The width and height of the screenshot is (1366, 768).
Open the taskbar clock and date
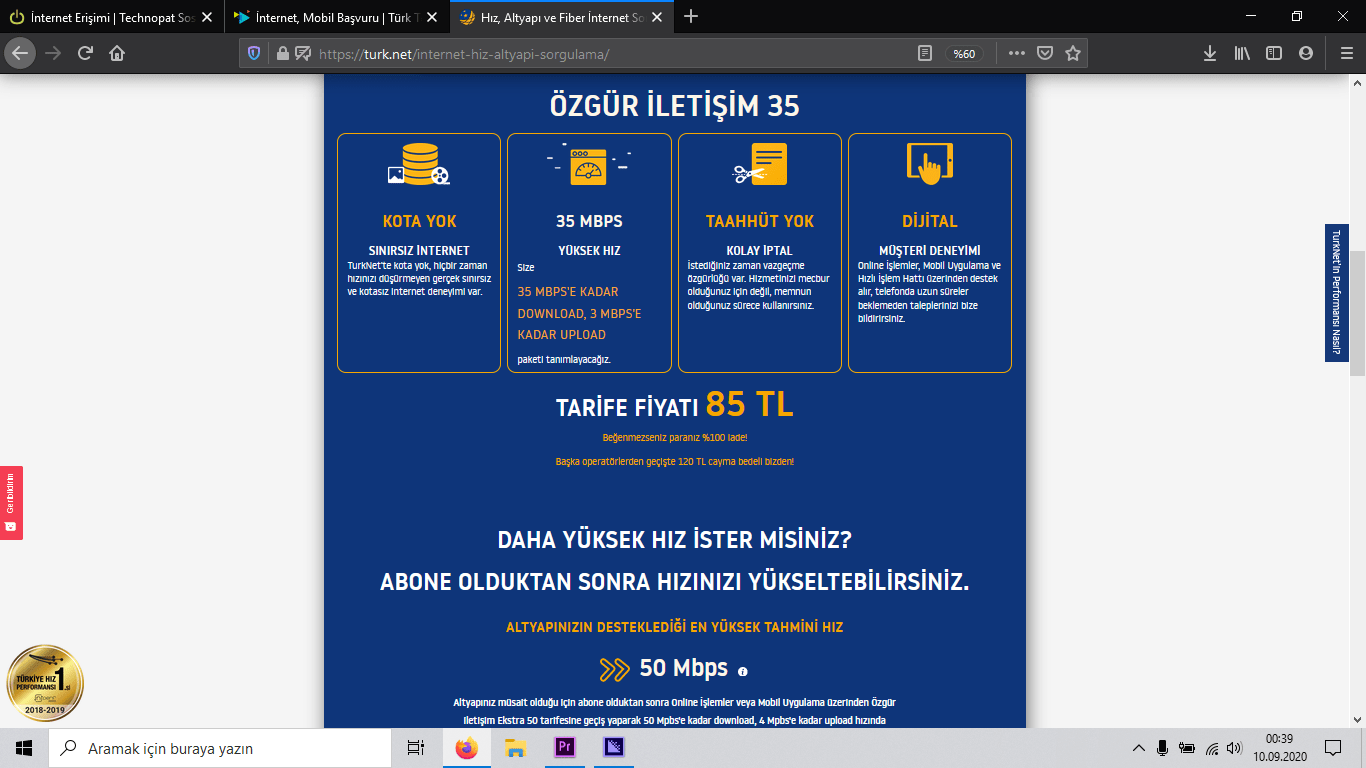pos(1280,748)
